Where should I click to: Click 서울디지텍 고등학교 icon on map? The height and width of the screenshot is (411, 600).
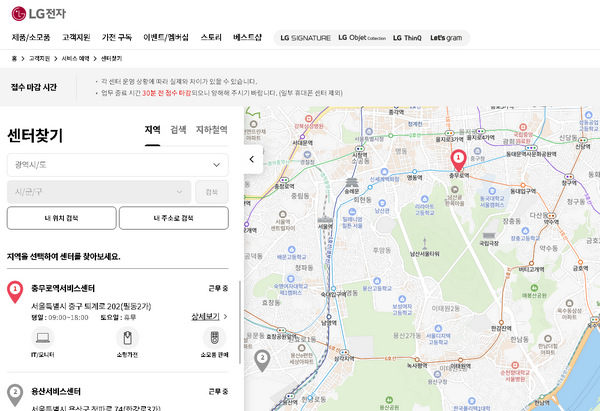point(438,328)
